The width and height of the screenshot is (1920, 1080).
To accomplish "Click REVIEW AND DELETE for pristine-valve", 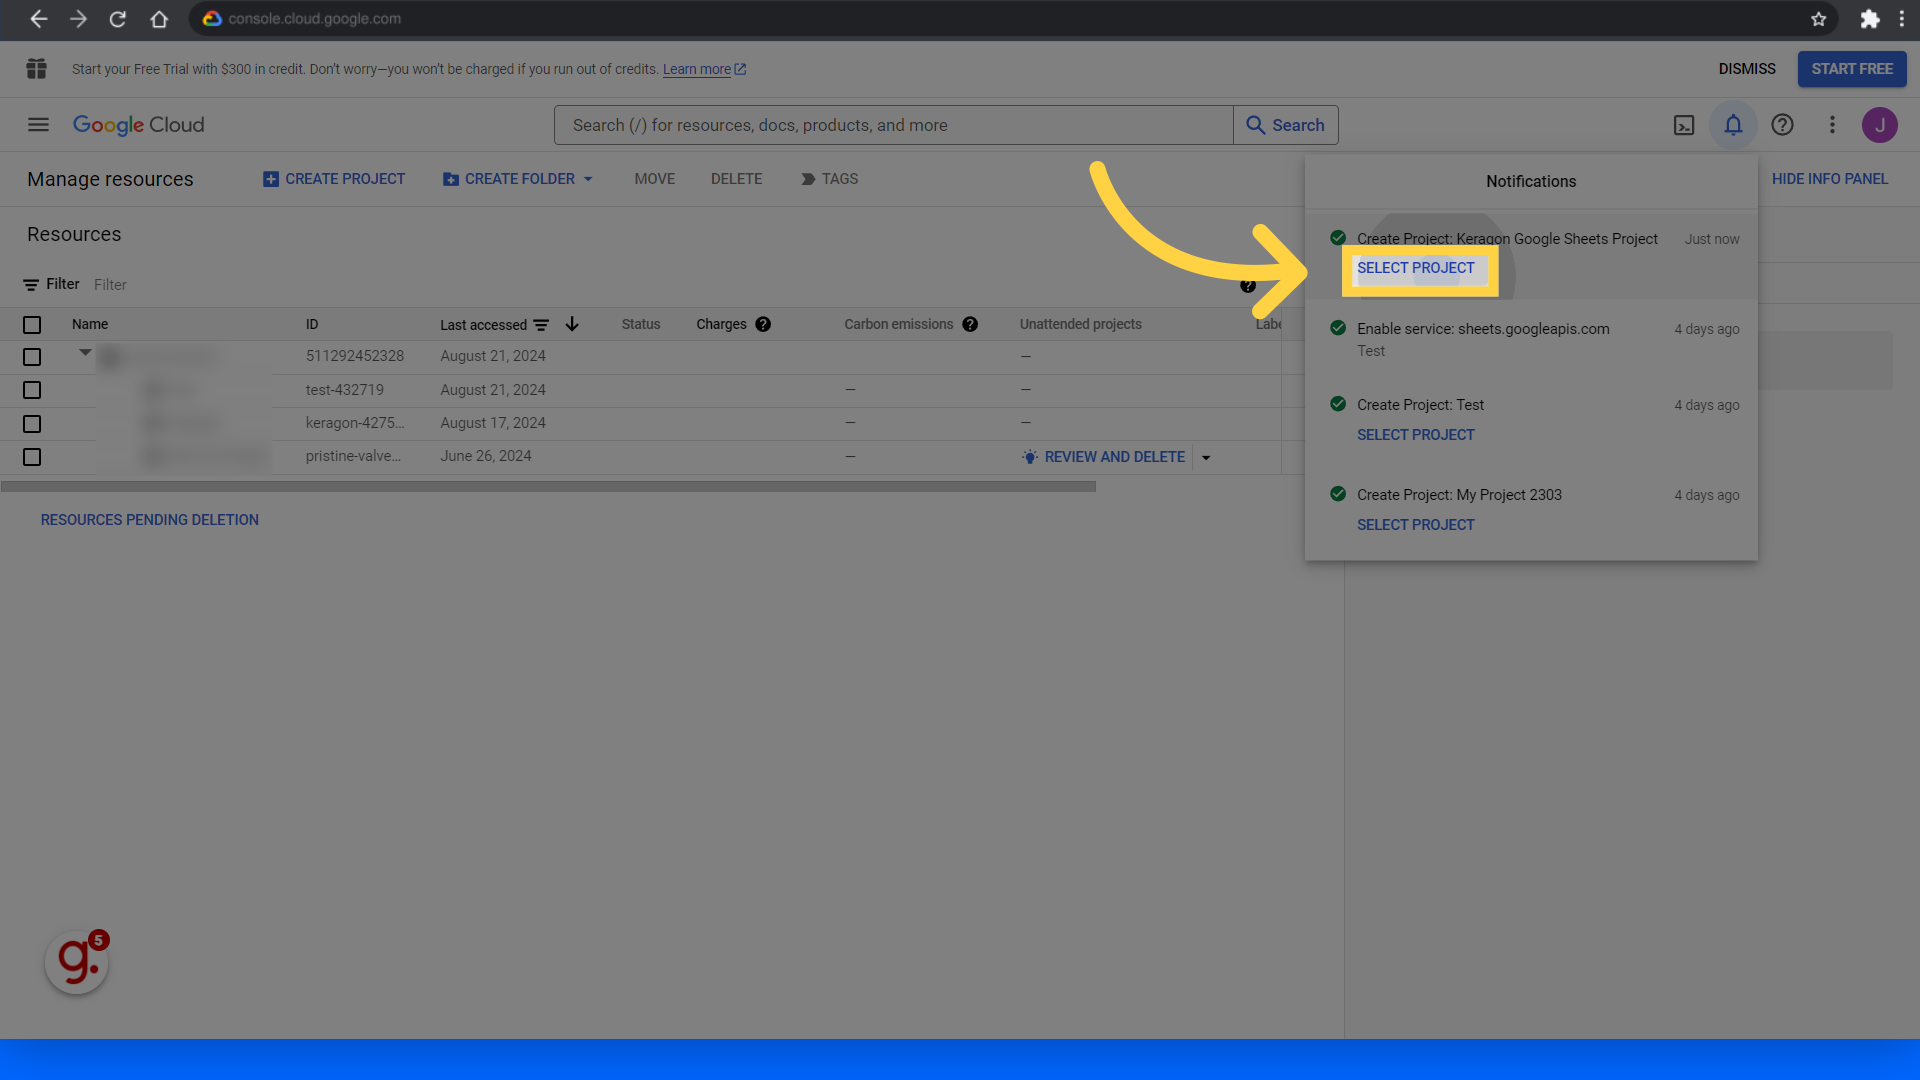I will [1104, 457].
